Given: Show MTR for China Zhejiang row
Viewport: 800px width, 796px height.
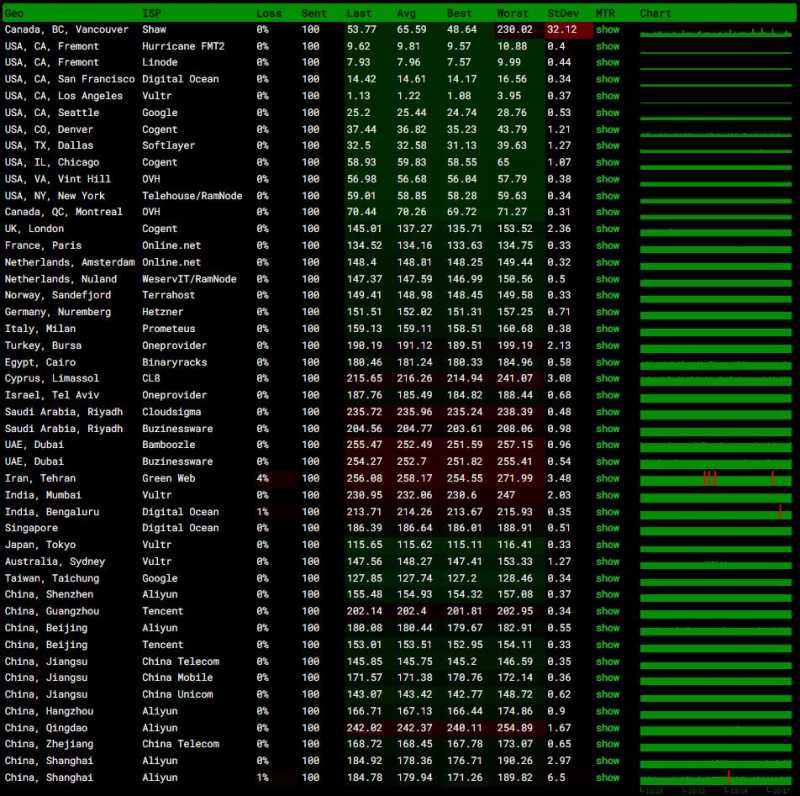Looking at the screenshot, I should click(x=607, y=744).
